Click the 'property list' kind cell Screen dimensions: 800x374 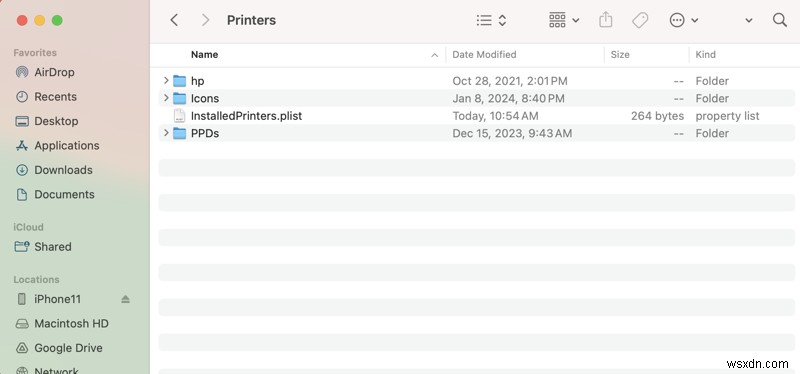coord(727,116)
